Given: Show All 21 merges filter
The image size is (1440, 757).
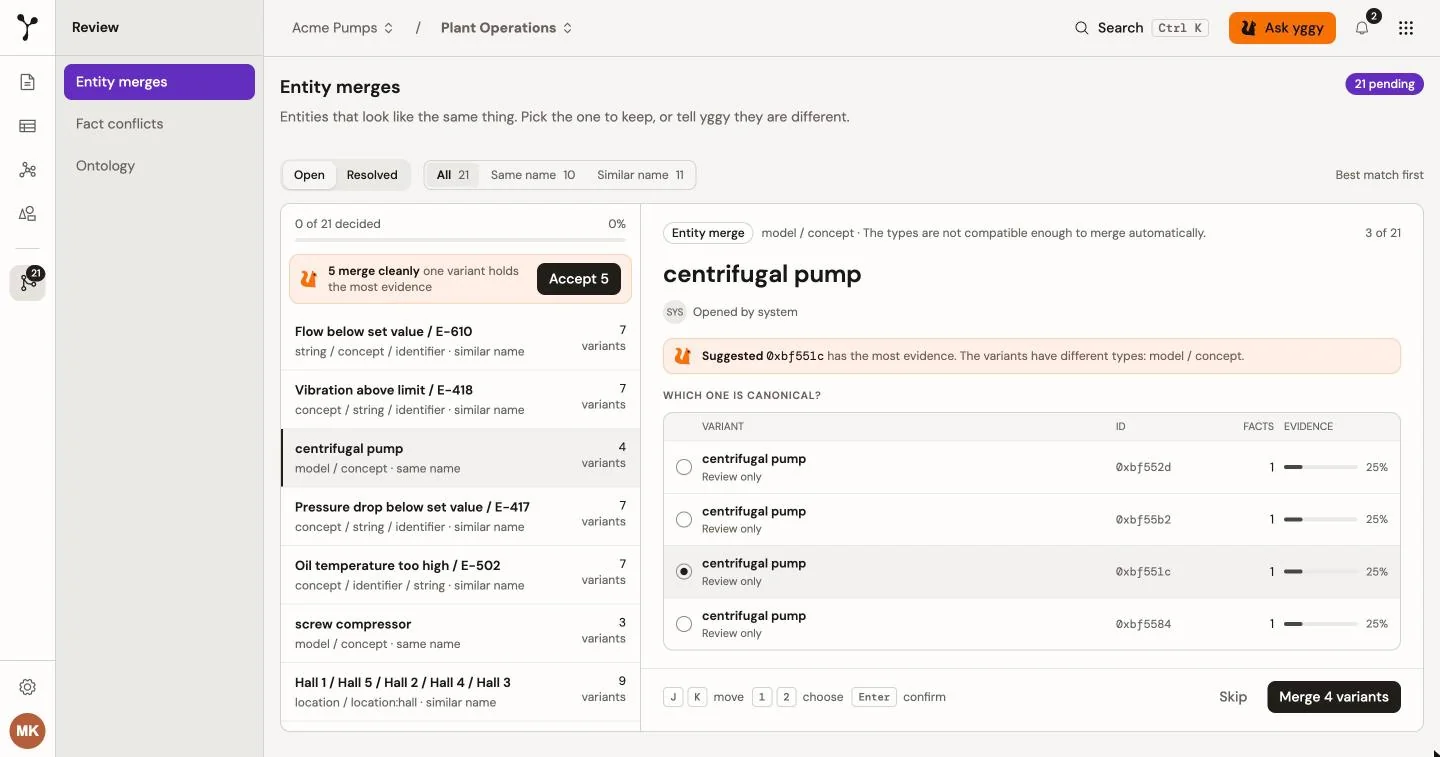Looking at the screenshot, I should 453,175.
